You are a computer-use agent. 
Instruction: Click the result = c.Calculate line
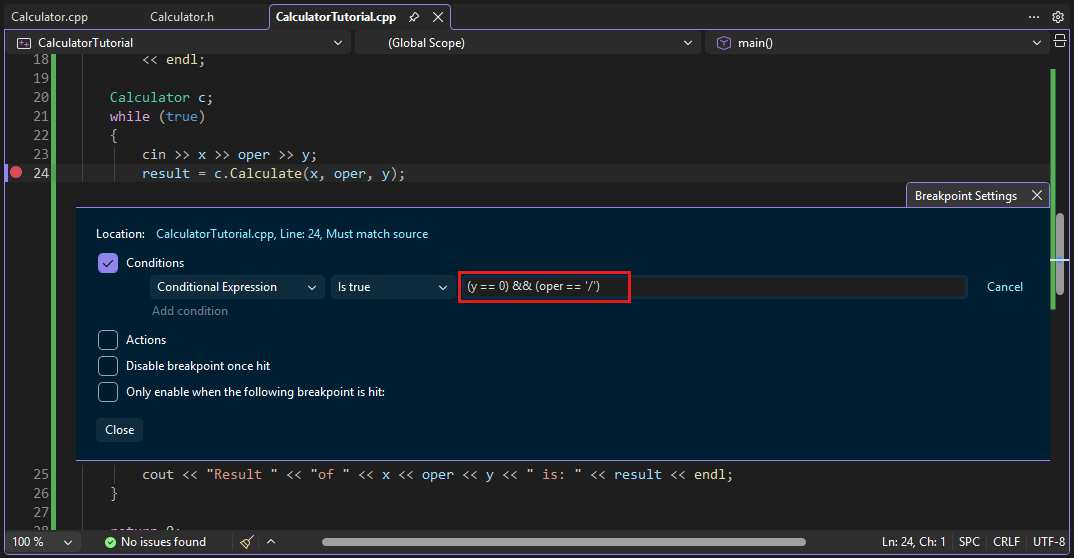(273, 174)
